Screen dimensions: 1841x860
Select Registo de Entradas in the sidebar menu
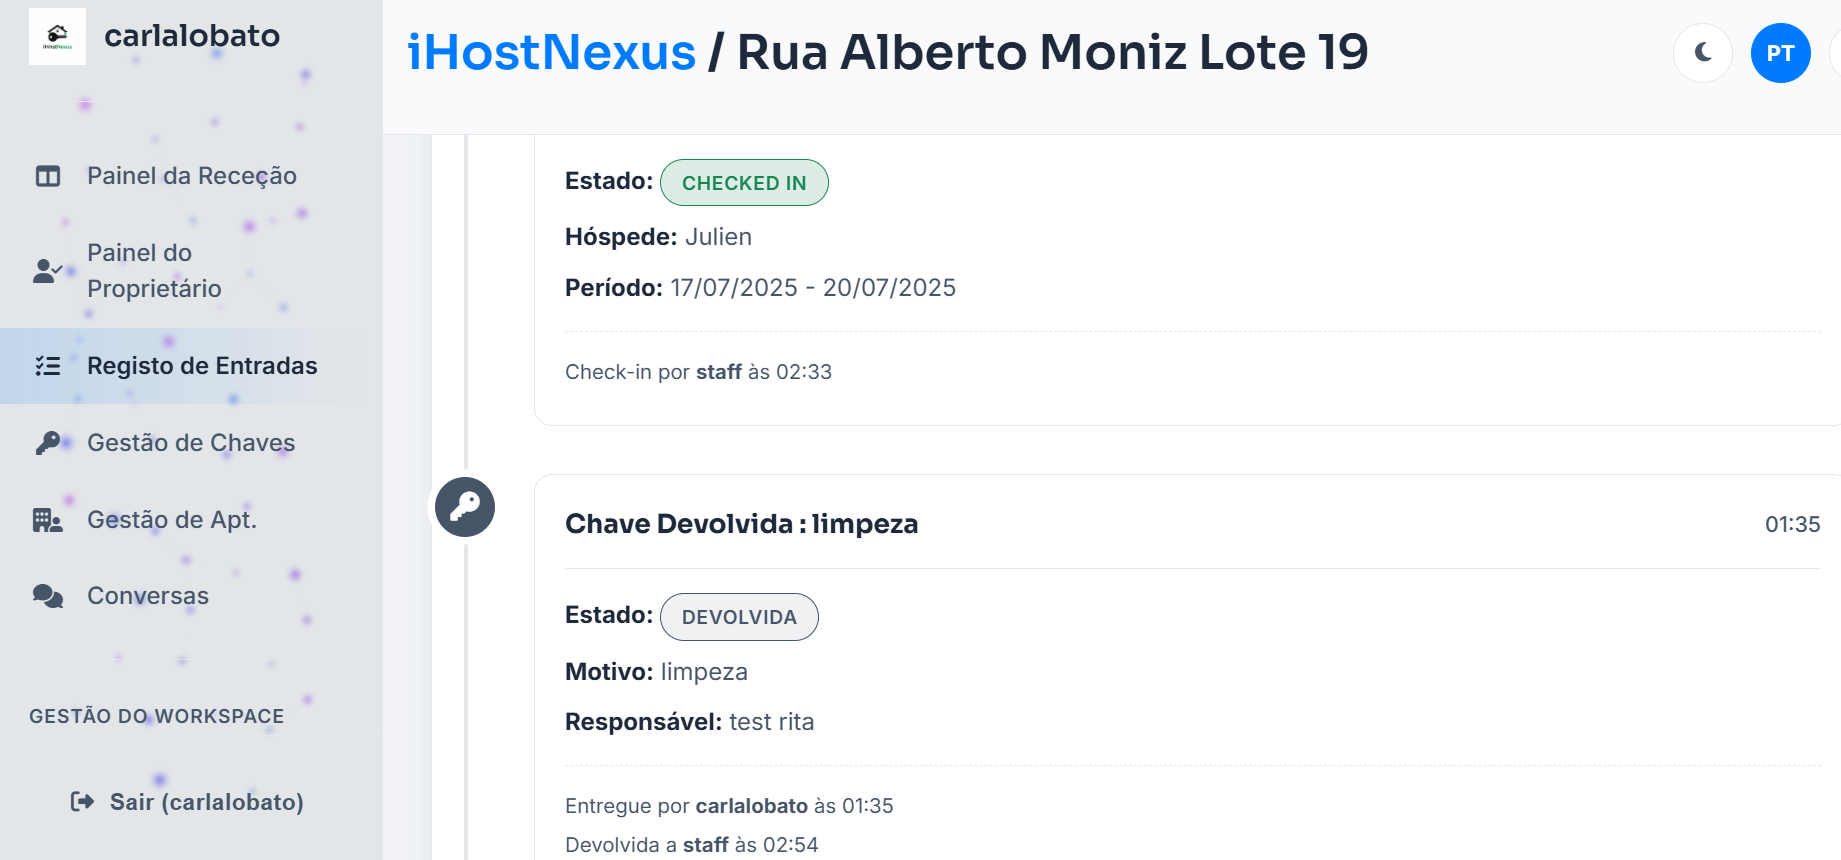(x=203, y=366)
